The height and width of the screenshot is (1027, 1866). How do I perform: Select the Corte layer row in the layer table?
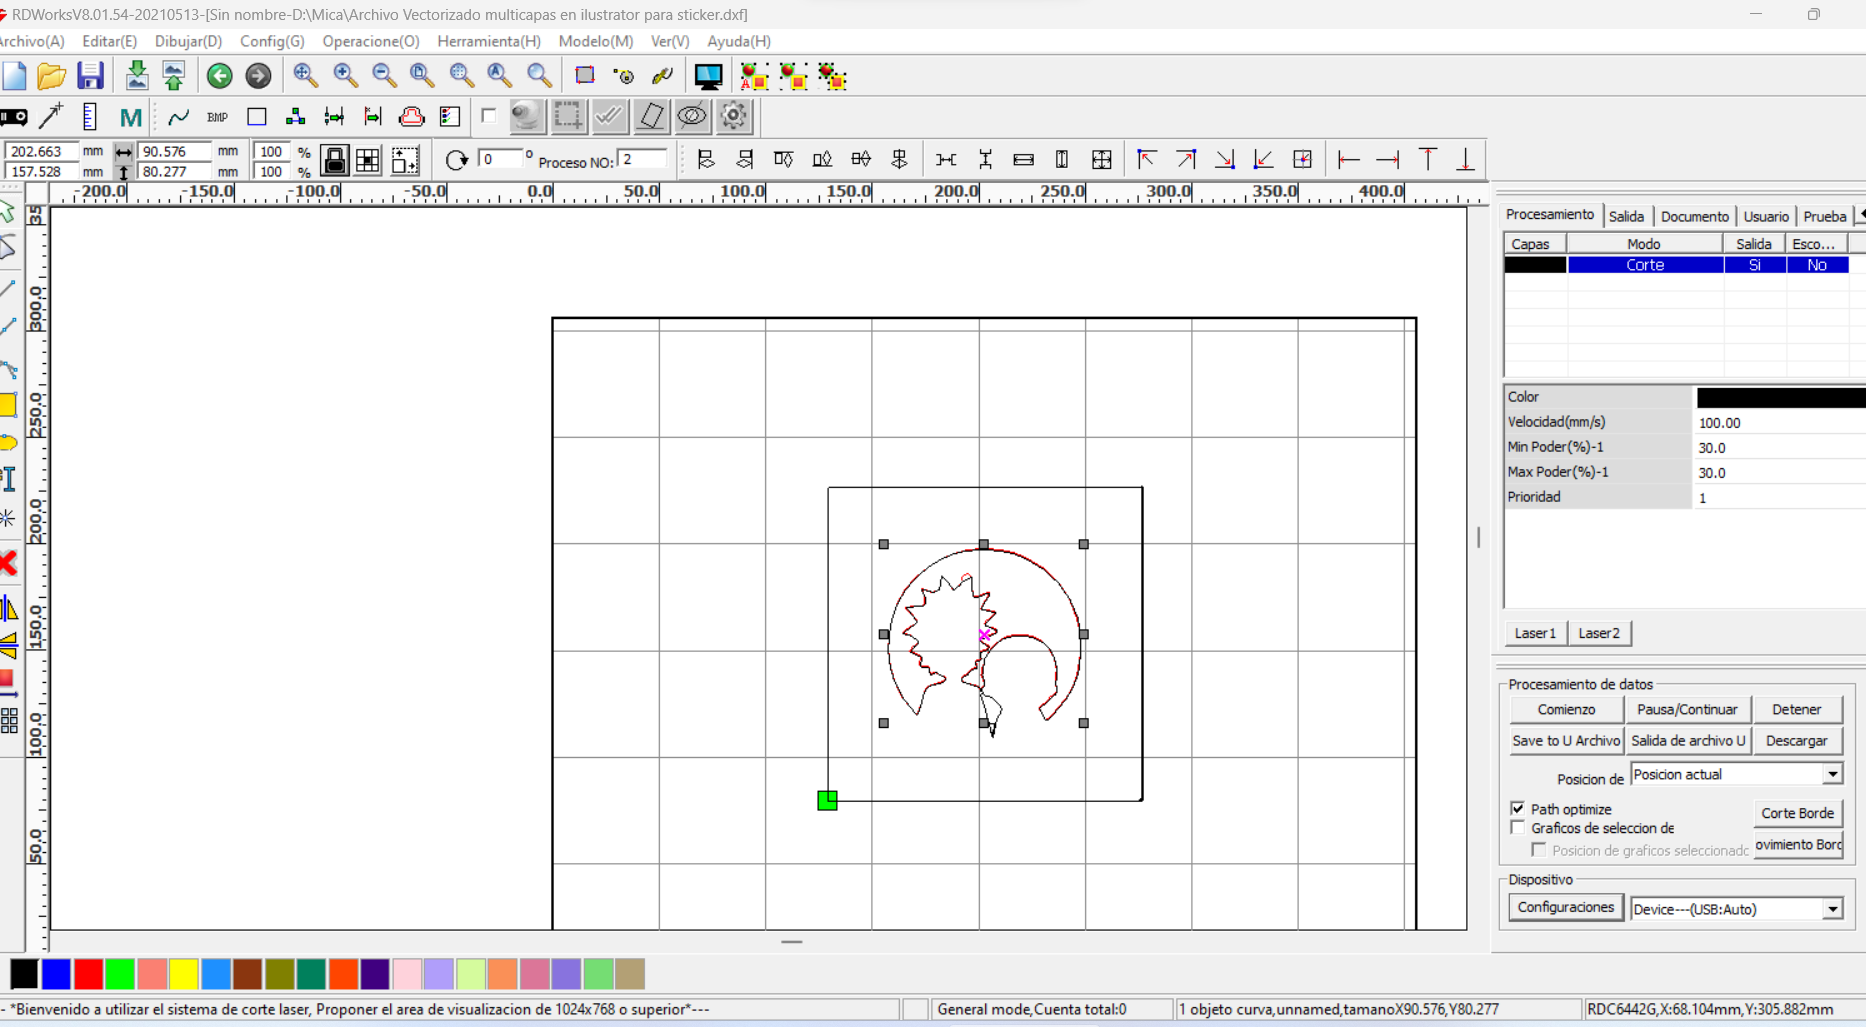[1677, 265]
